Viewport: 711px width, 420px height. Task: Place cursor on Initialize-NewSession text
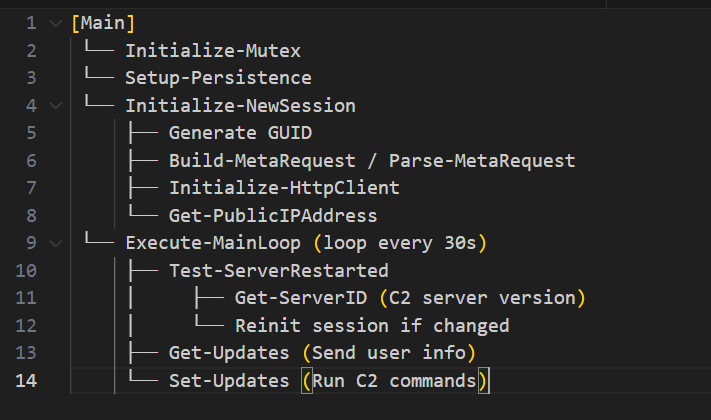pos(240,106)
